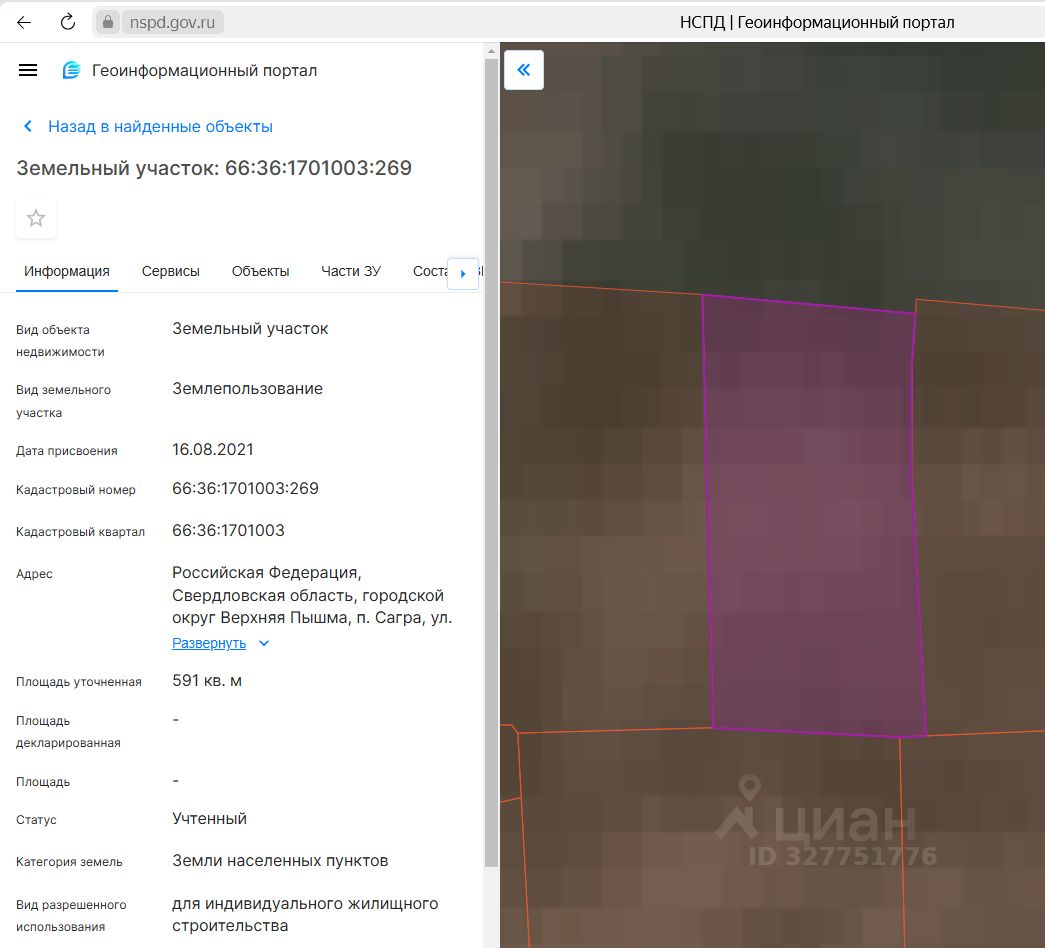Click the Геоинформационный портал header title
This screenshot has height=948, width=1045.
[204, 71]
